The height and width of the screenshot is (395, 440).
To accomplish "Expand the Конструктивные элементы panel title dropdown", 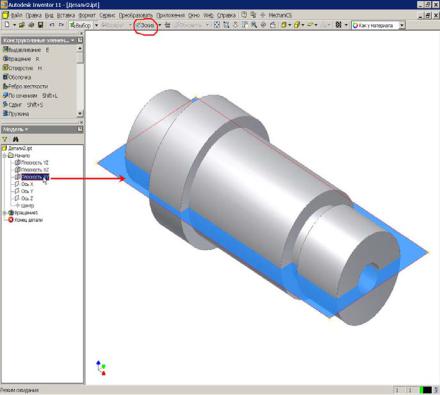I will point(73,40).
